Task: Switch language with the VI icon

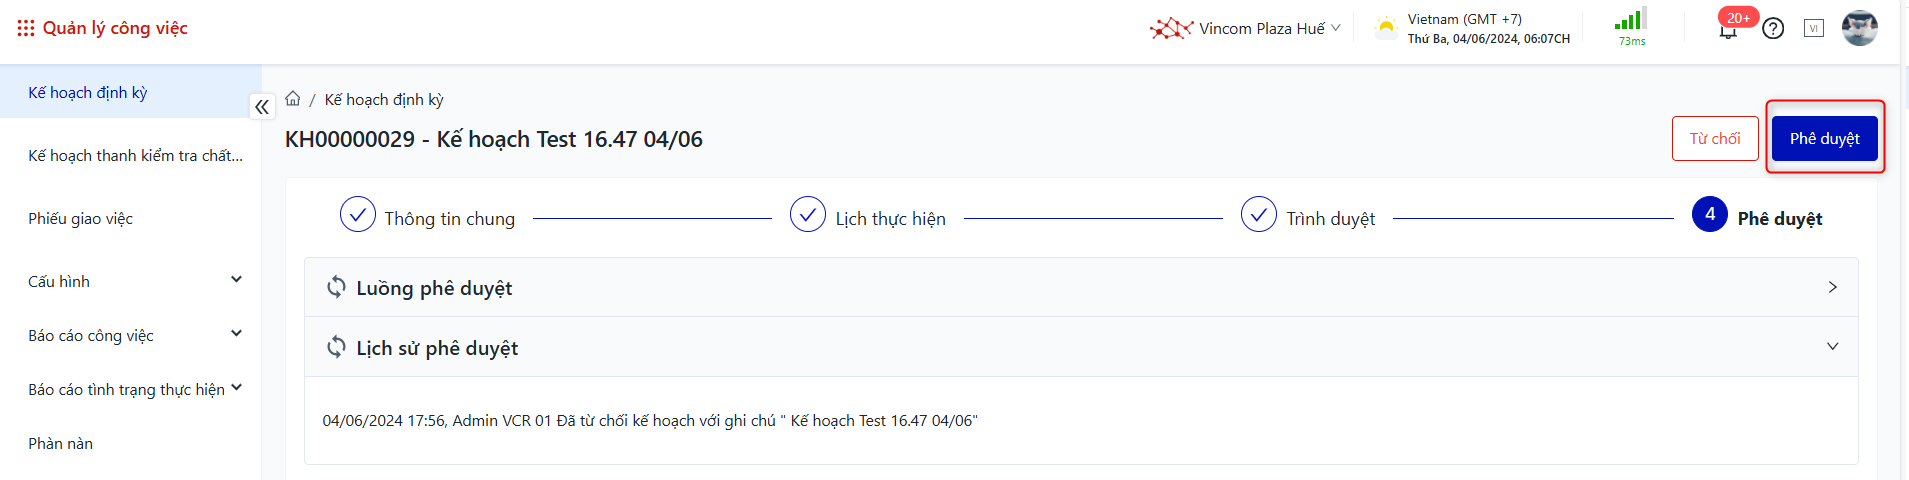Action: coord(1814,29)
